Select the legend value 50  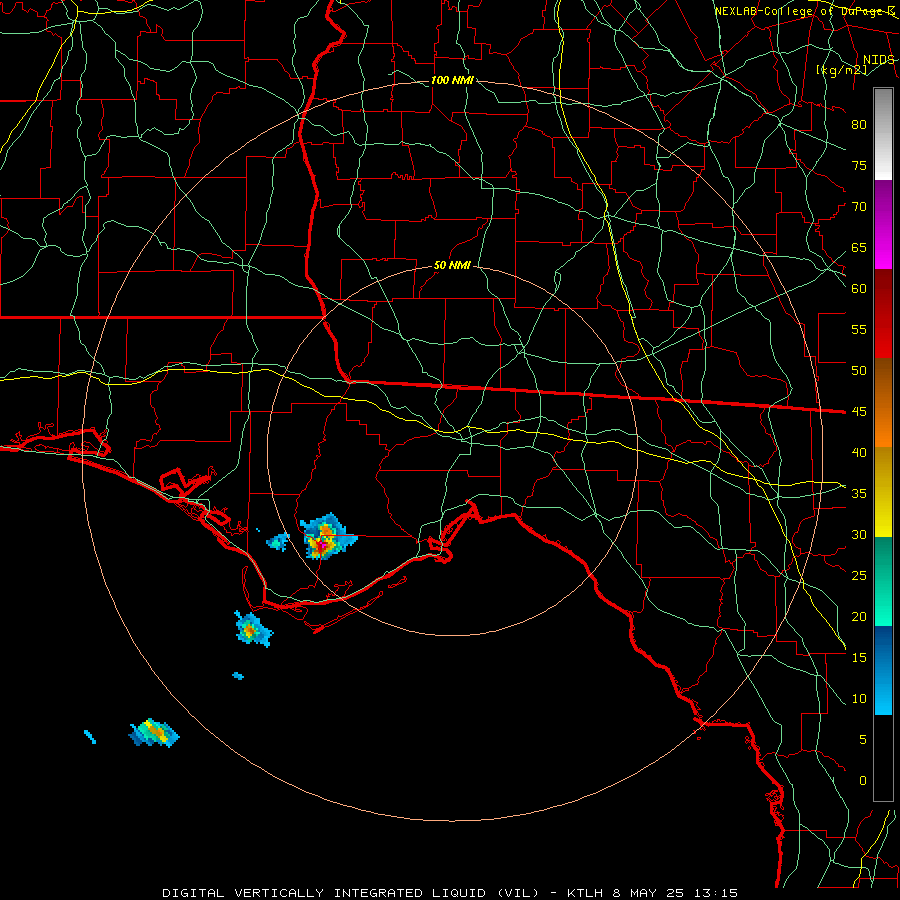pos(859,370)
